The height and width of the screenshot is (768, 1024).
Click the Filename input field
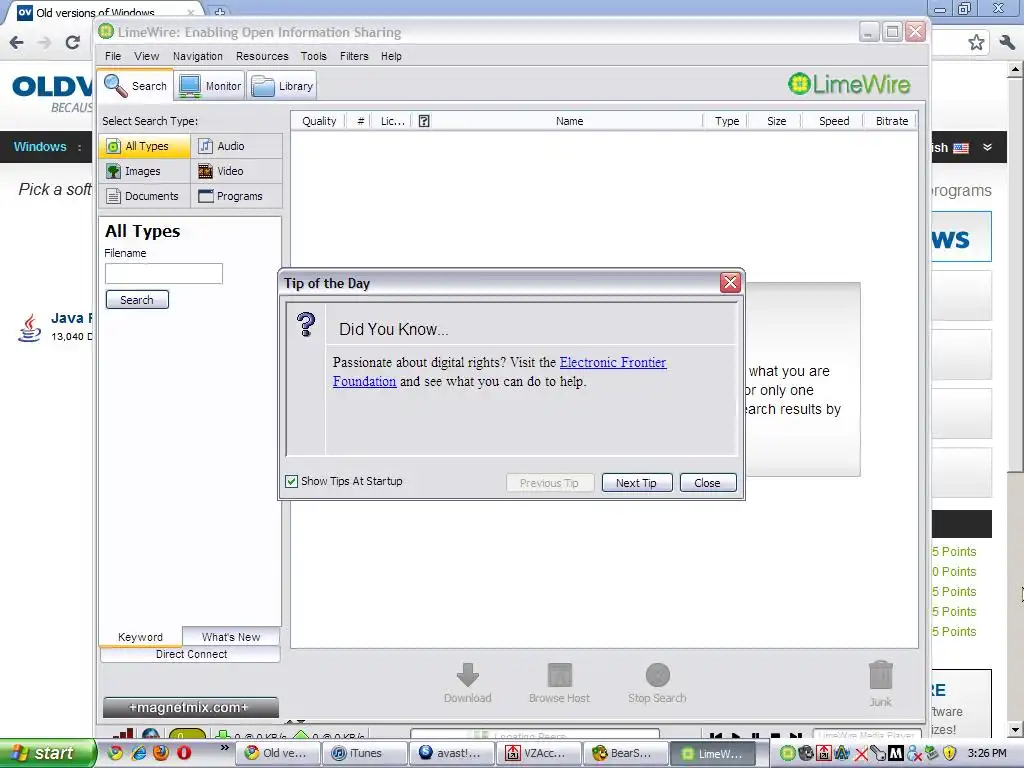click(164, 273)
